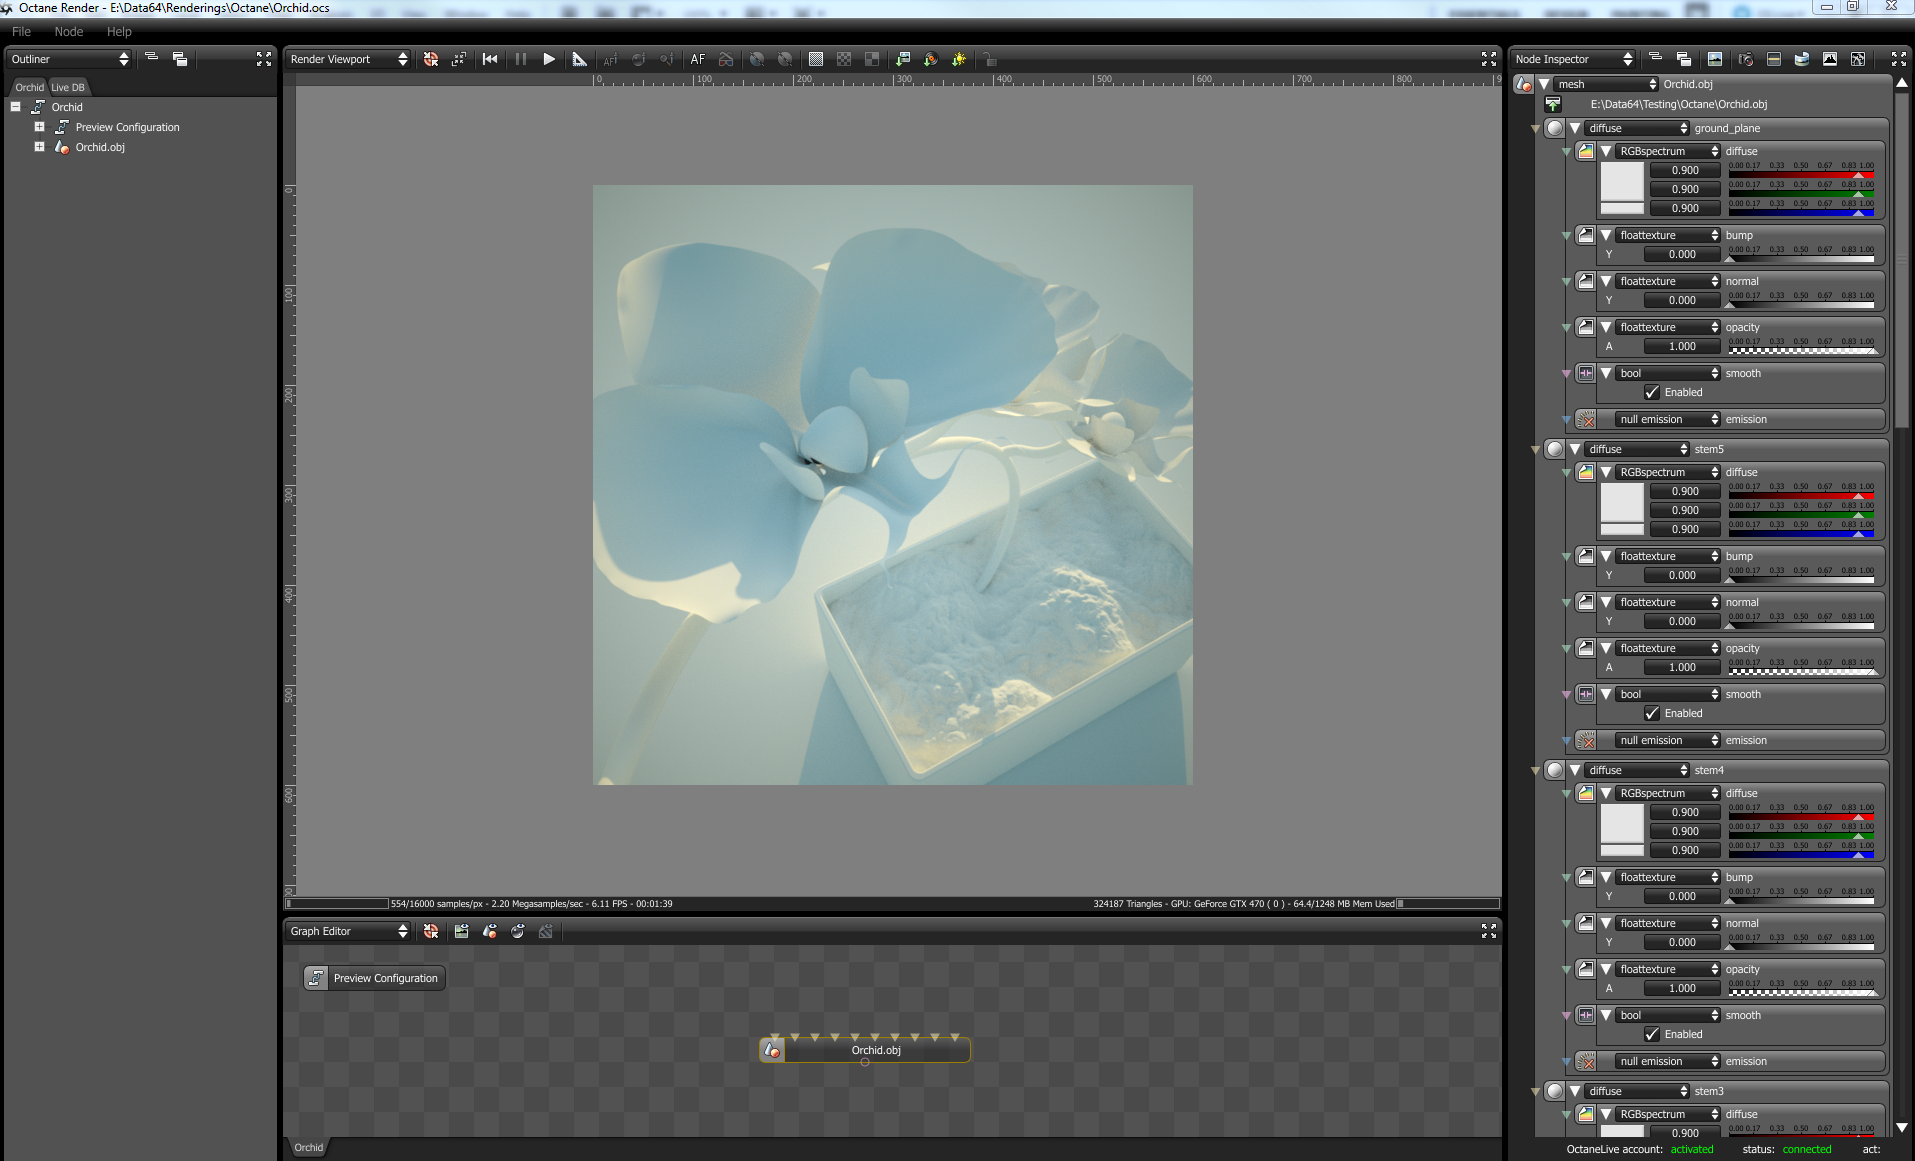Maximize the Node Inspector panel
The image size is (1915, 1161).
tap(1898, 59)
